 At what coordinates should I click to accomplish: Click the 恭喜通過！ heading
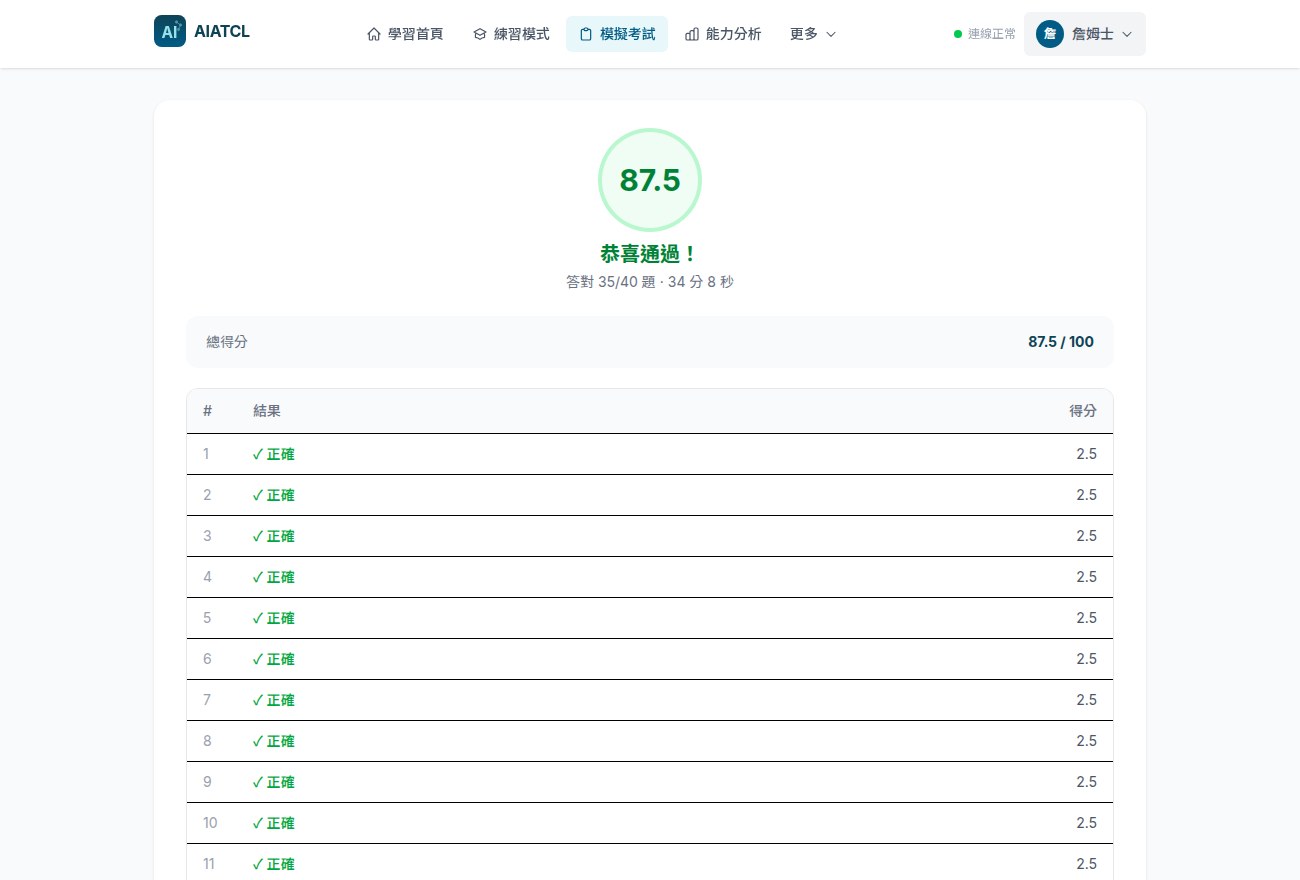(650, 254)
